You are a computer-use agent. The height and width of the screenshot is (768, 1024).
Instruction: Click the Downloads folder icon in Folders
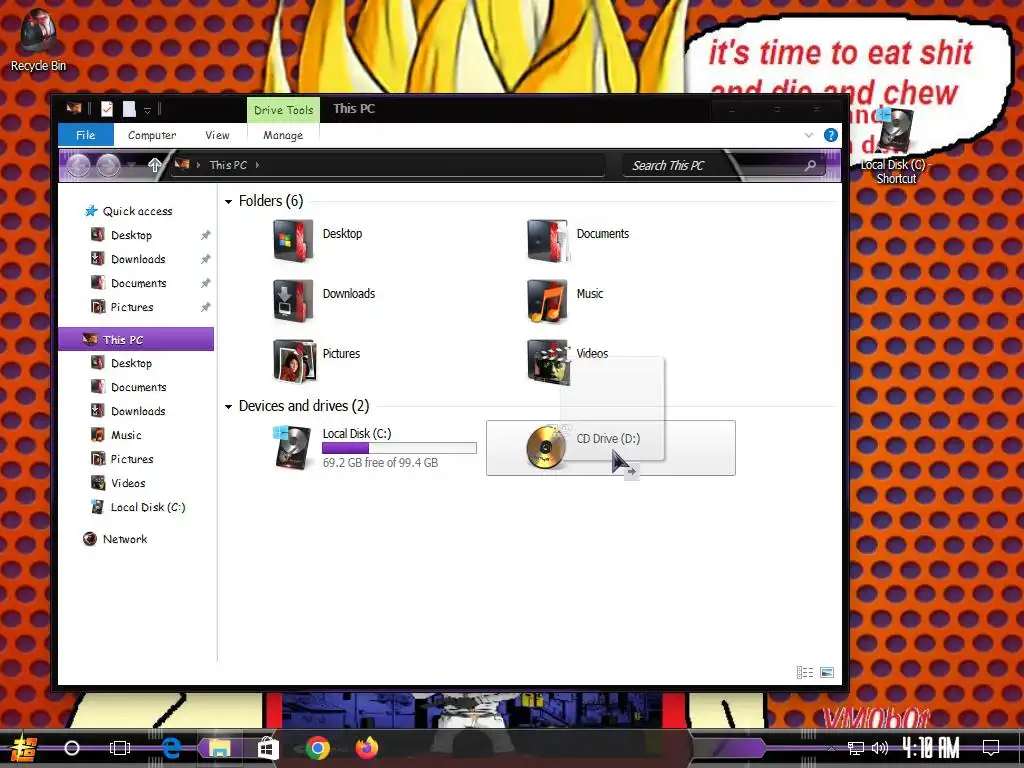(x=293, y=300)
